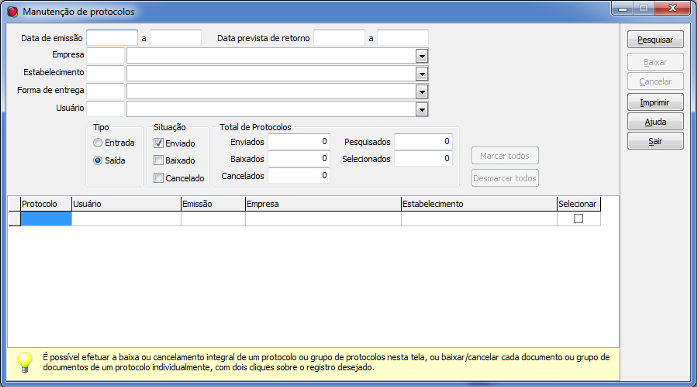Click the Empresa combo box text area
The width and height of the screenshot is (697, 387).
pyautogui.click(x=272, y=56)
